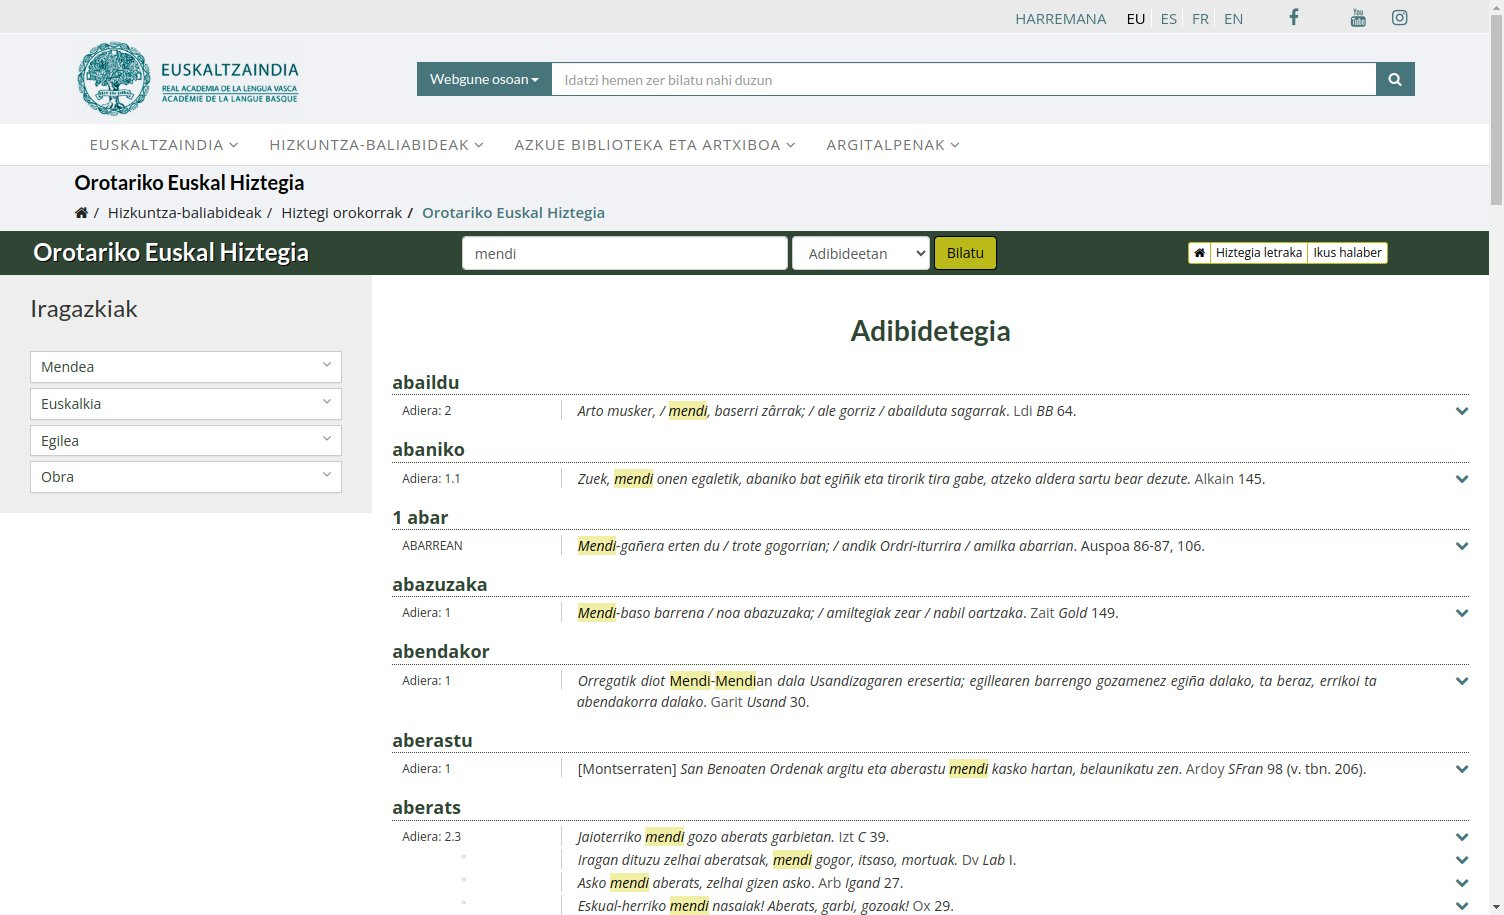The height and width of the screenshot is (915, 1504).
Task: Click the 'ABARREAN' subentry label
Action: 432,546
